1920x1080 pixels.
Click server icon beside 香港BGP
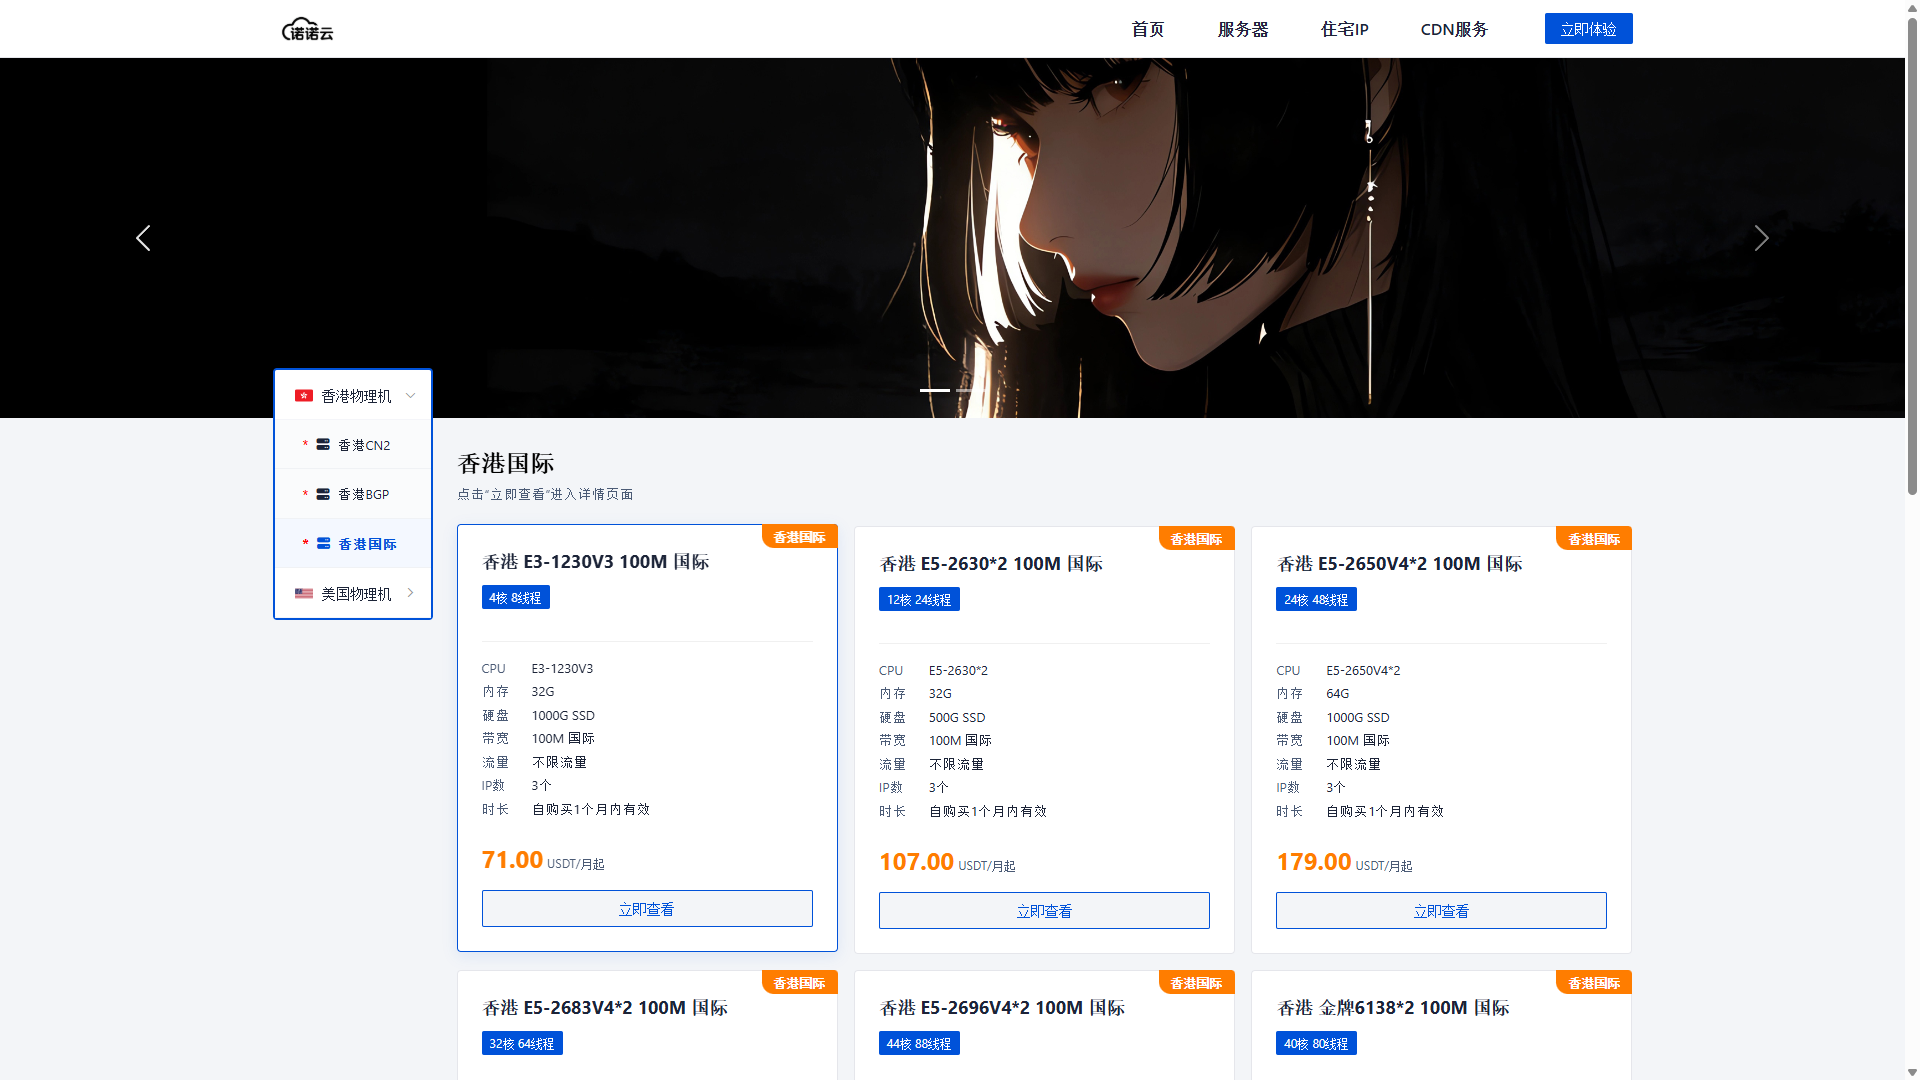(x=323, y=494)
